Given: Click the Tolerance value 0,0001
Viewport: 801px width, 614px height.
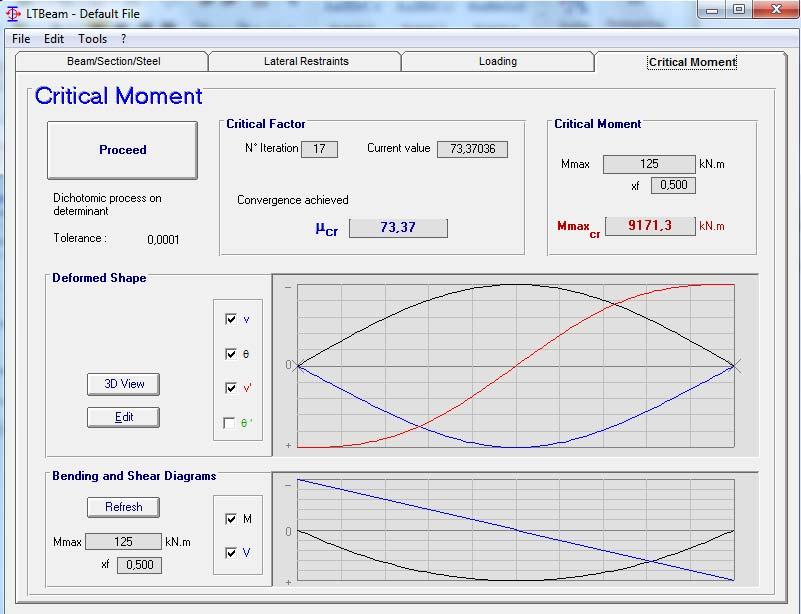Looking at the screenshot, I should pos(163,240).
